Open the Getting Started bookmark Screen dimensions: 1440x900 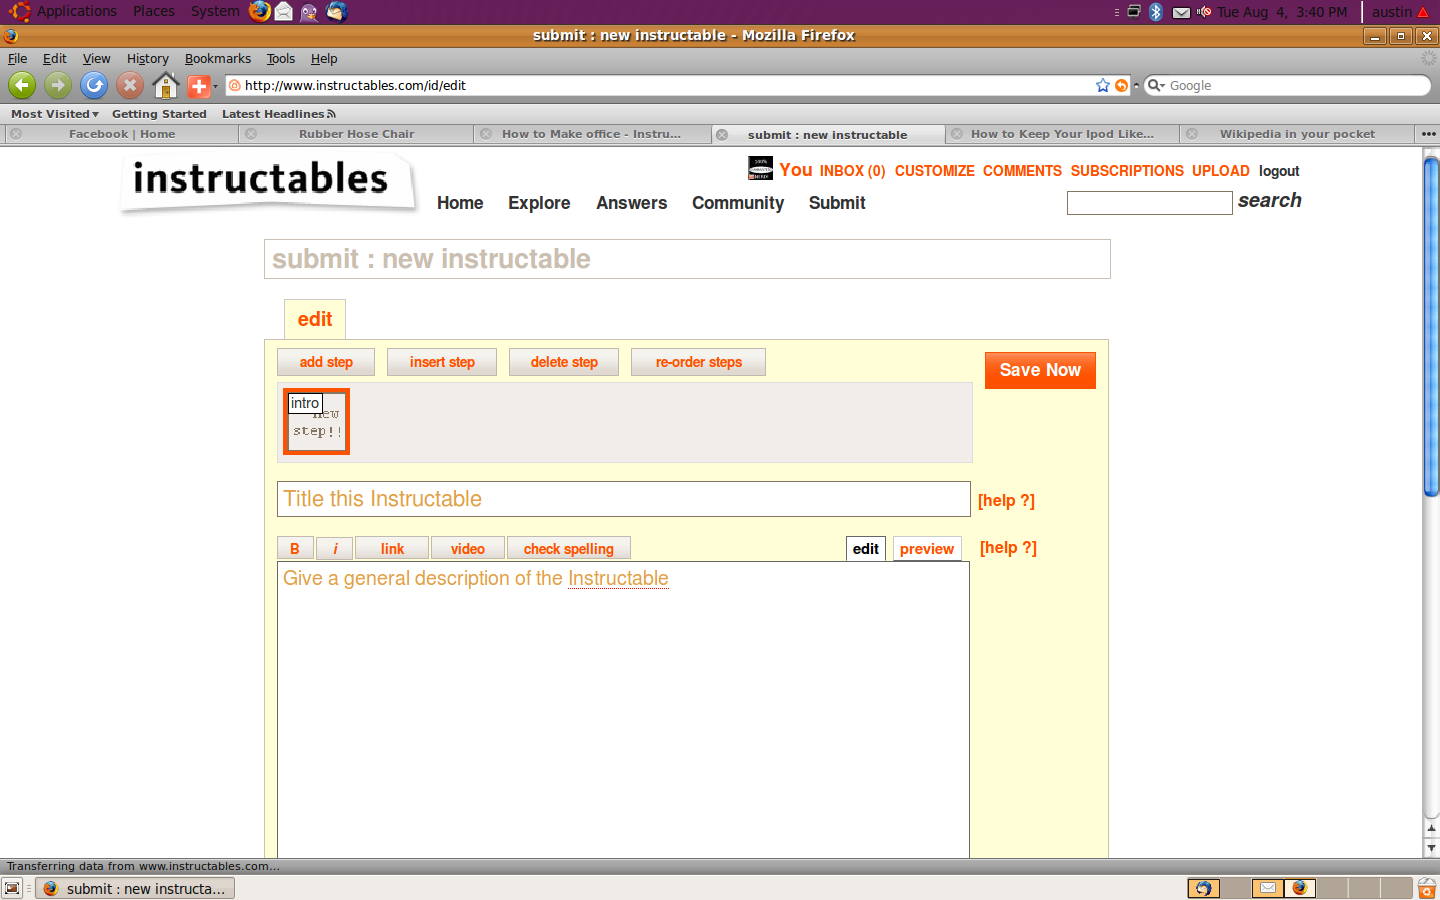pyautogui.click(x=159, y=114)
